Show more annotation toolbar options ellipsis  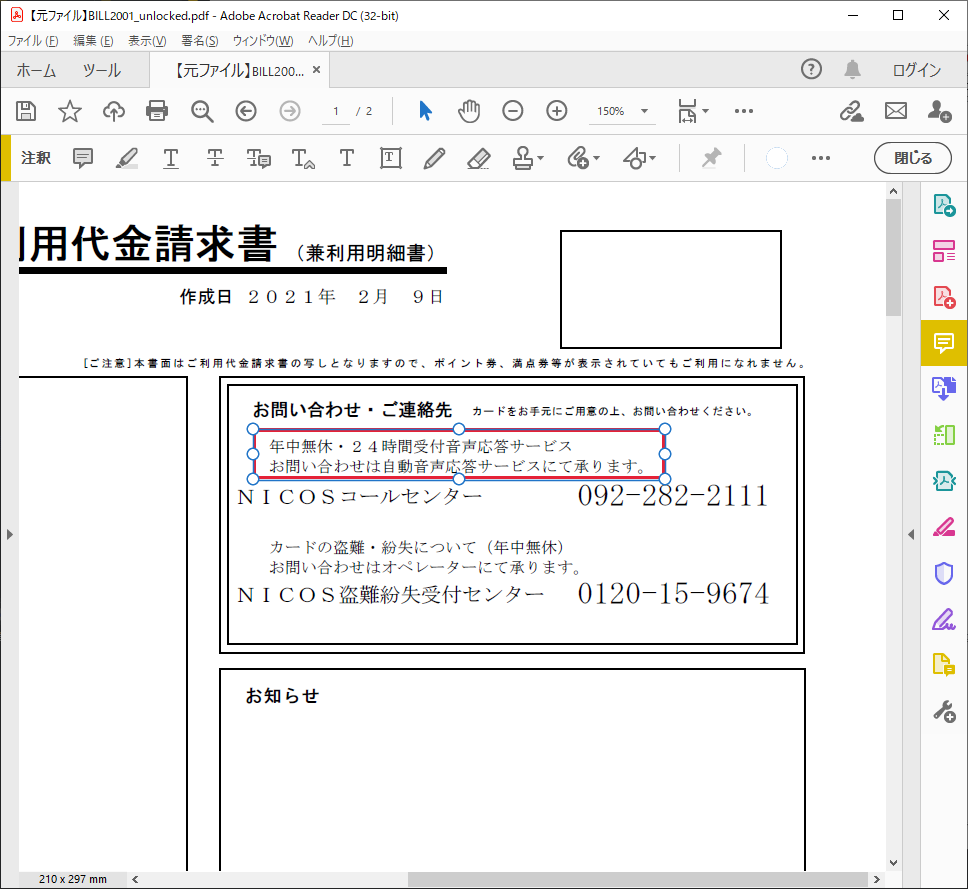[820, 158]
